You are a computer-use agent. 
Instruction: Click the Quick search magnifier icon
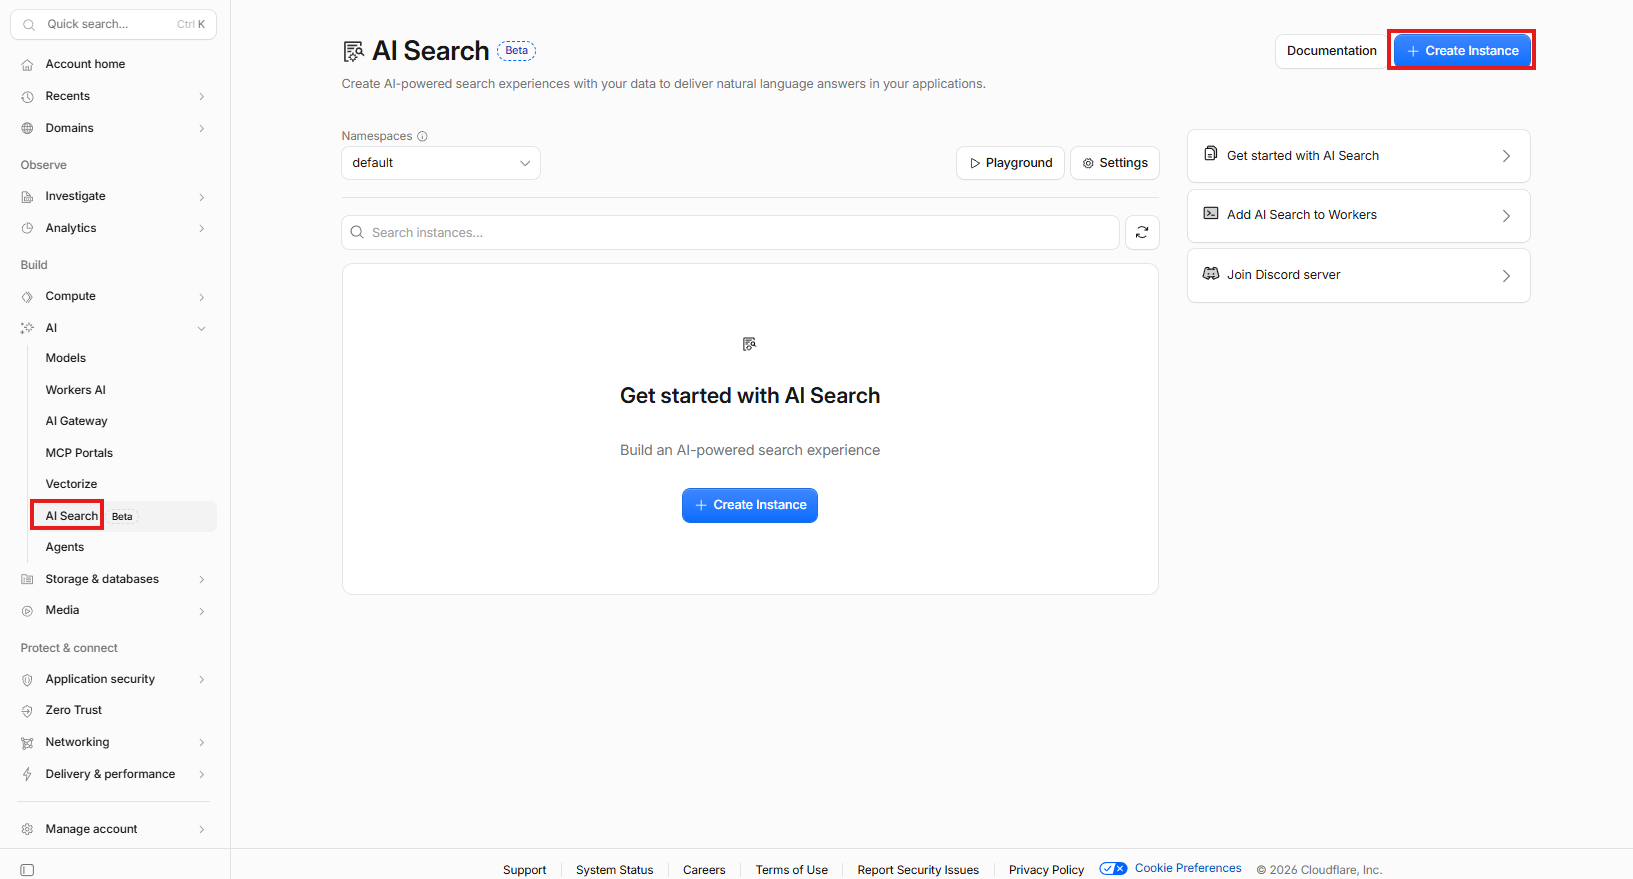[x=29, y=25]
